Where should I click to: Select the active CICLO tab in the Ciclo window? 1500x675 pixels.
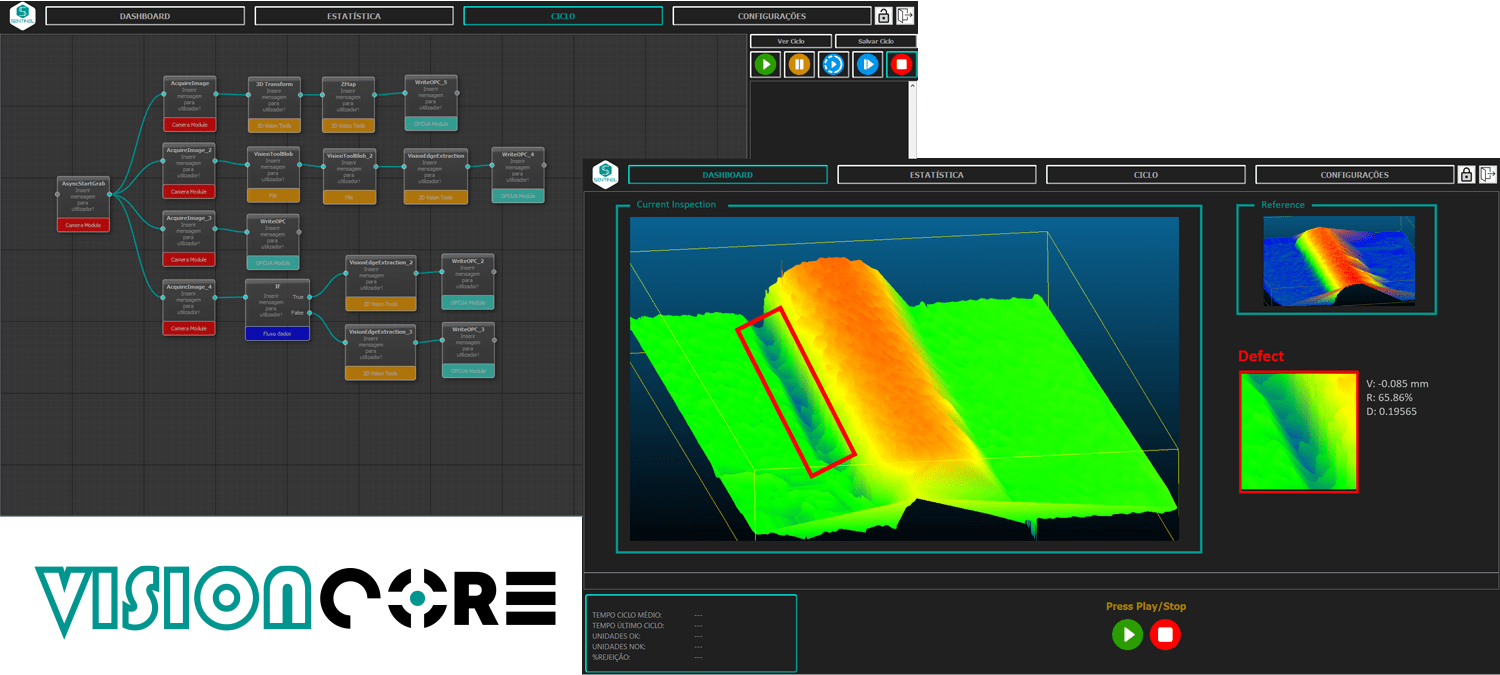coord(563,16)
